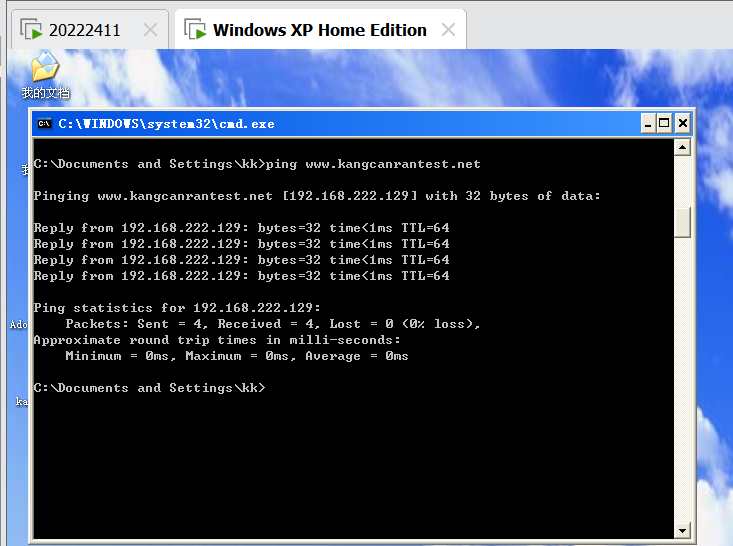Close the cmd.exe window
Image resolution: width=733 pixels, height=546 pixels.
tap(682, 123)
